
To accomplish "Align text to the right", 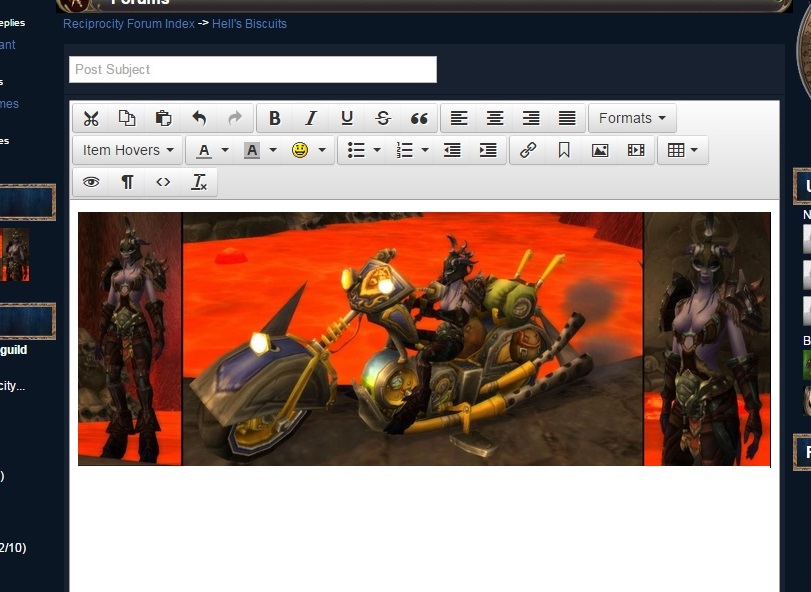I will click(531, 118).
